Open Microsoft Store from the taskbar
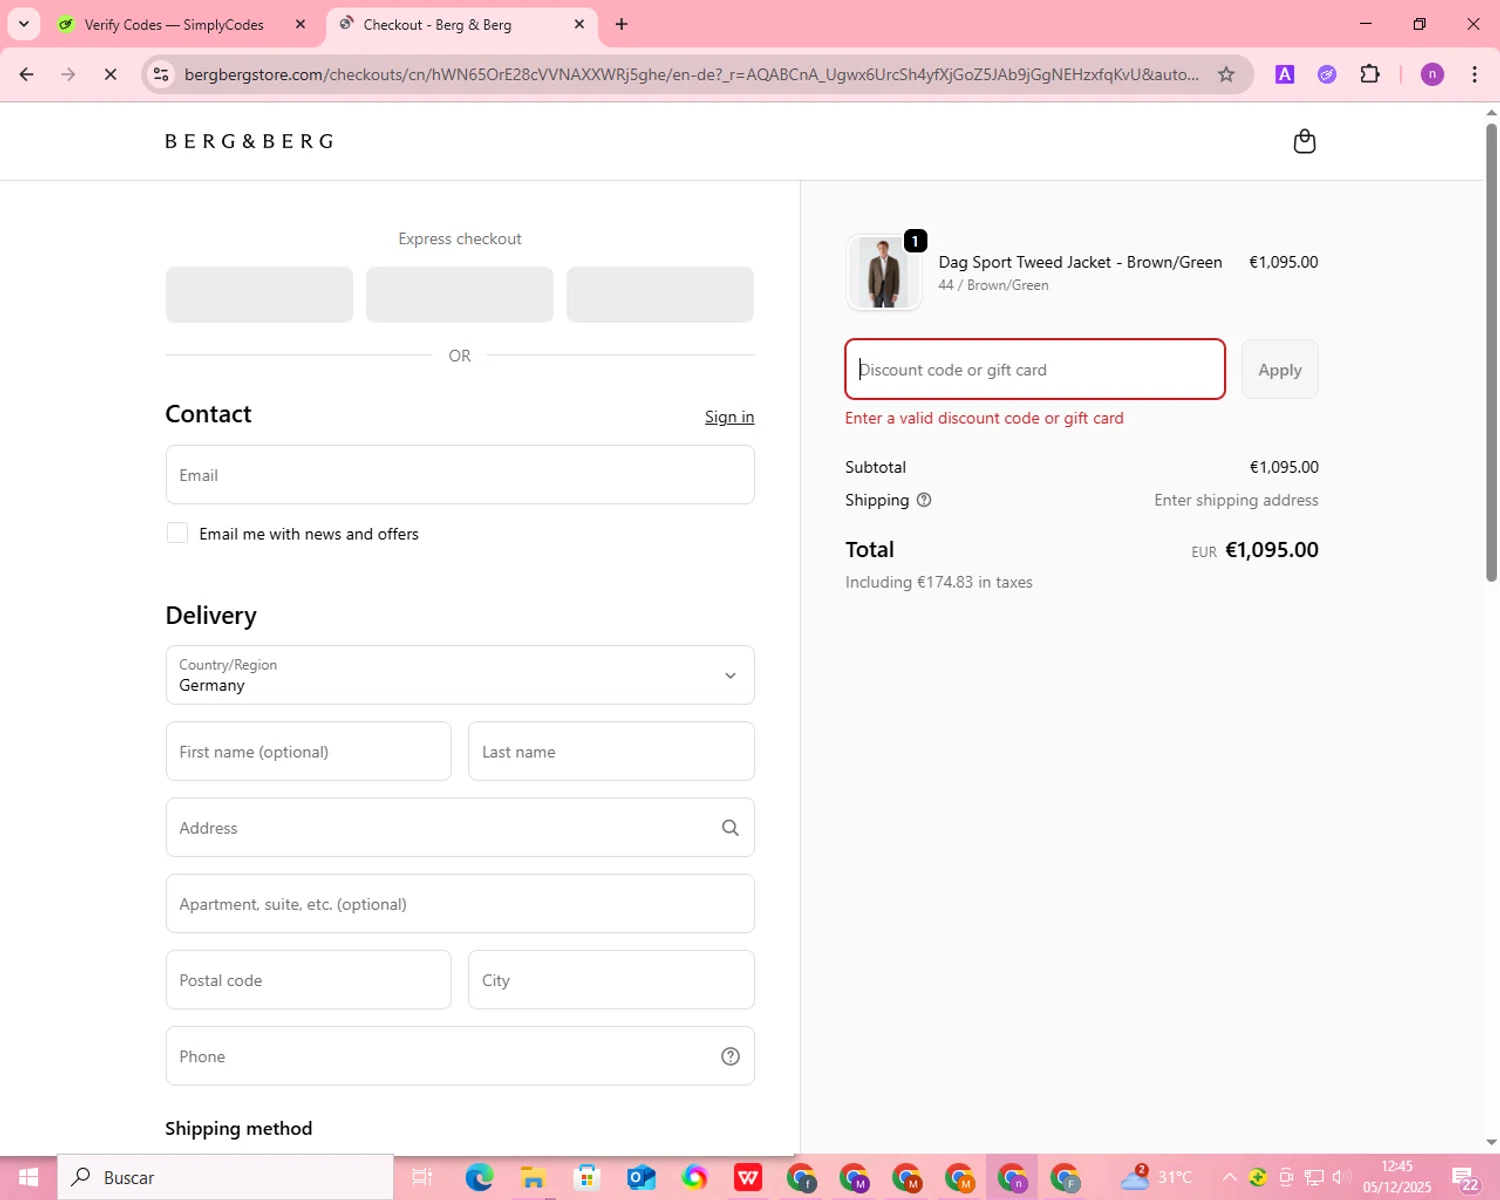The image size is (1500, 1200). (587, 1177)
